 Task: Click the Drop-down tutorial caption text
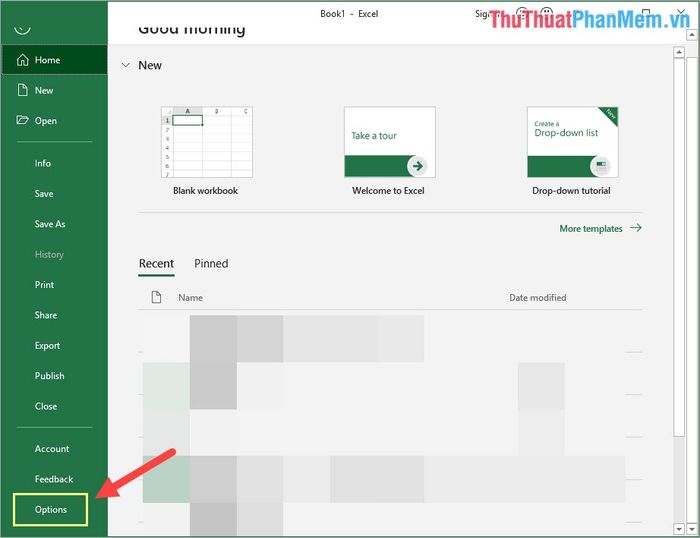click(571, 191)
